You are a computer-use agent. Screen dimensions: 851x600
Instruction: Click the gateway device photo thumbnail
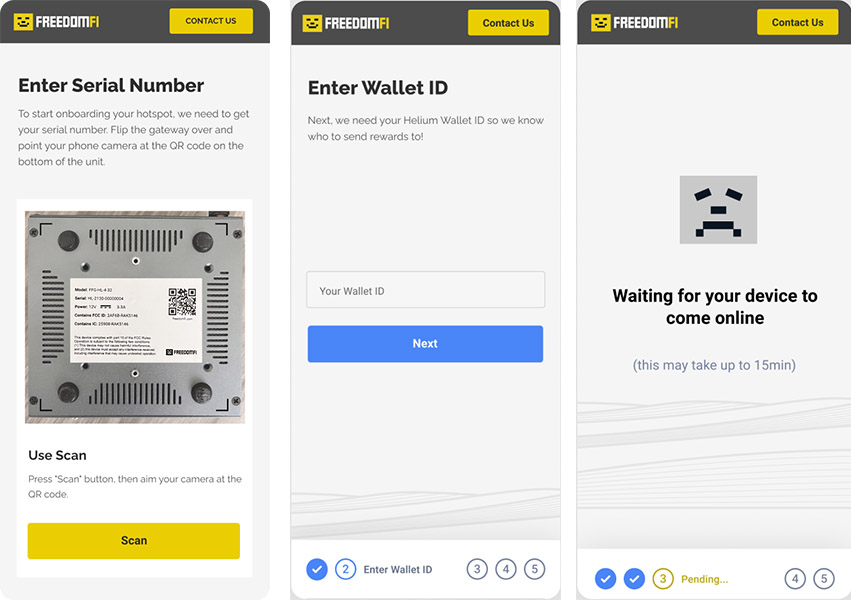pyautogui.click(x=135, y=317)
